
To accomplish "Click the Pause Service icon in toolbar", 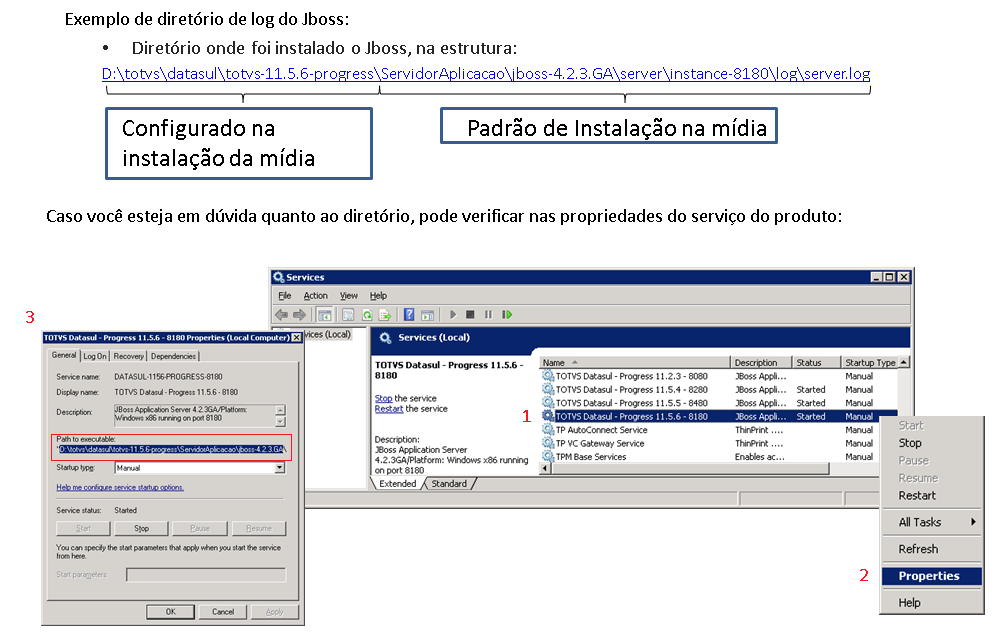I will [488, 315].
